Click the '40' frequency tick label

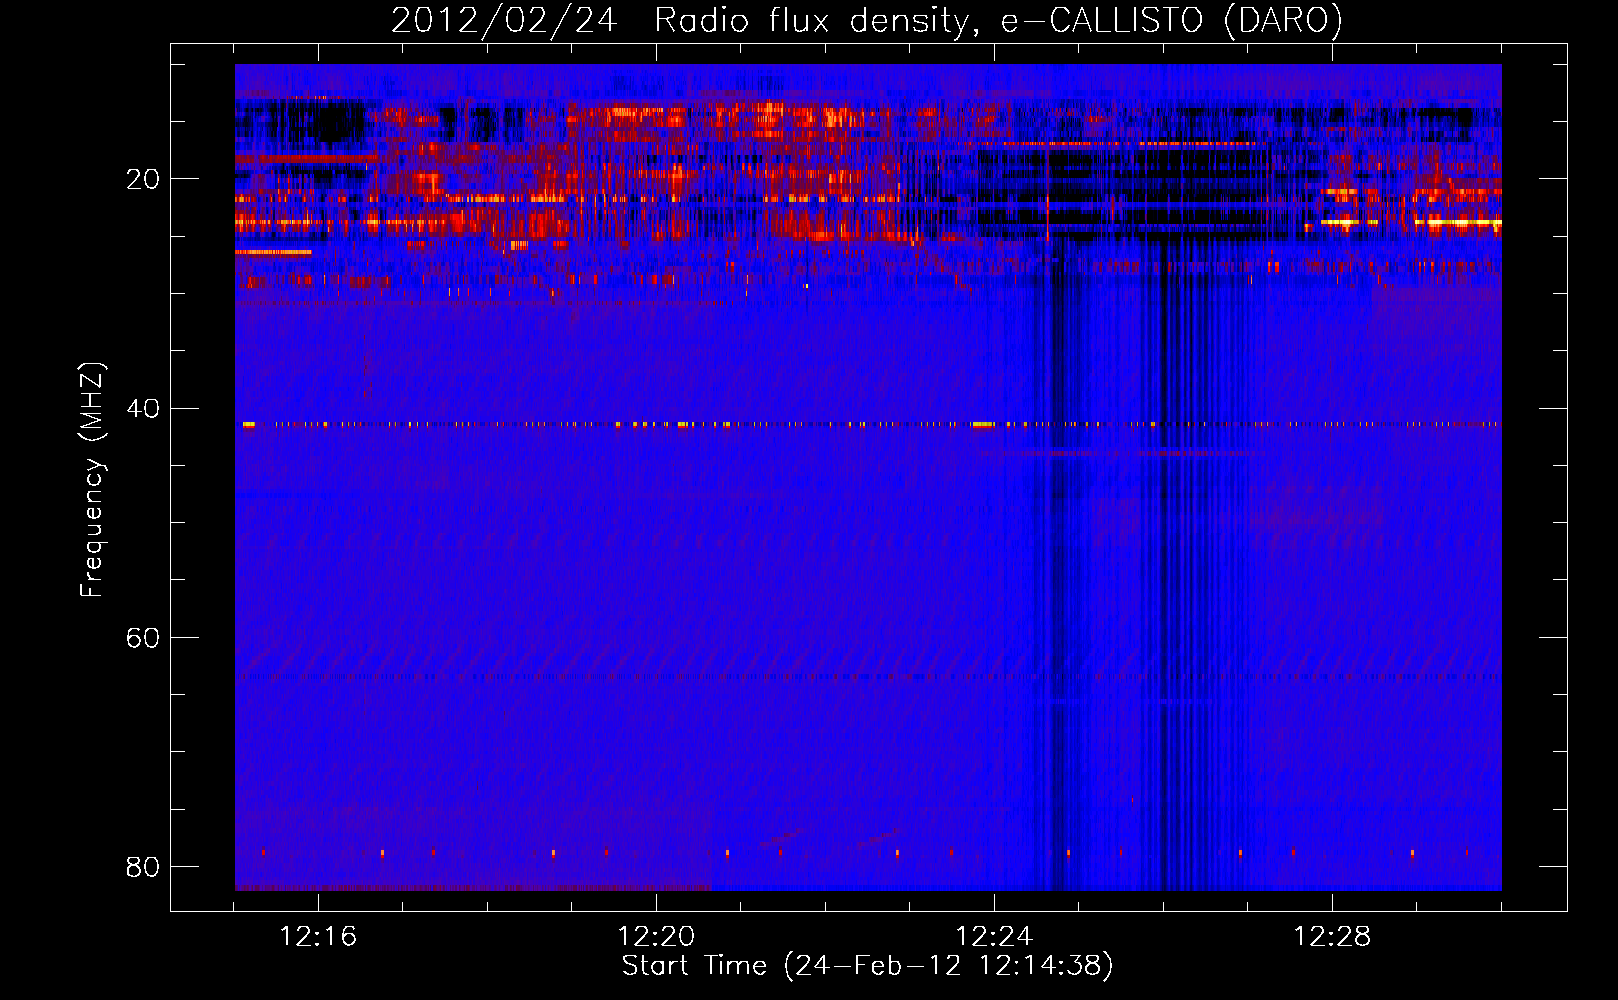pyautogui.click(x=143, y=409)
